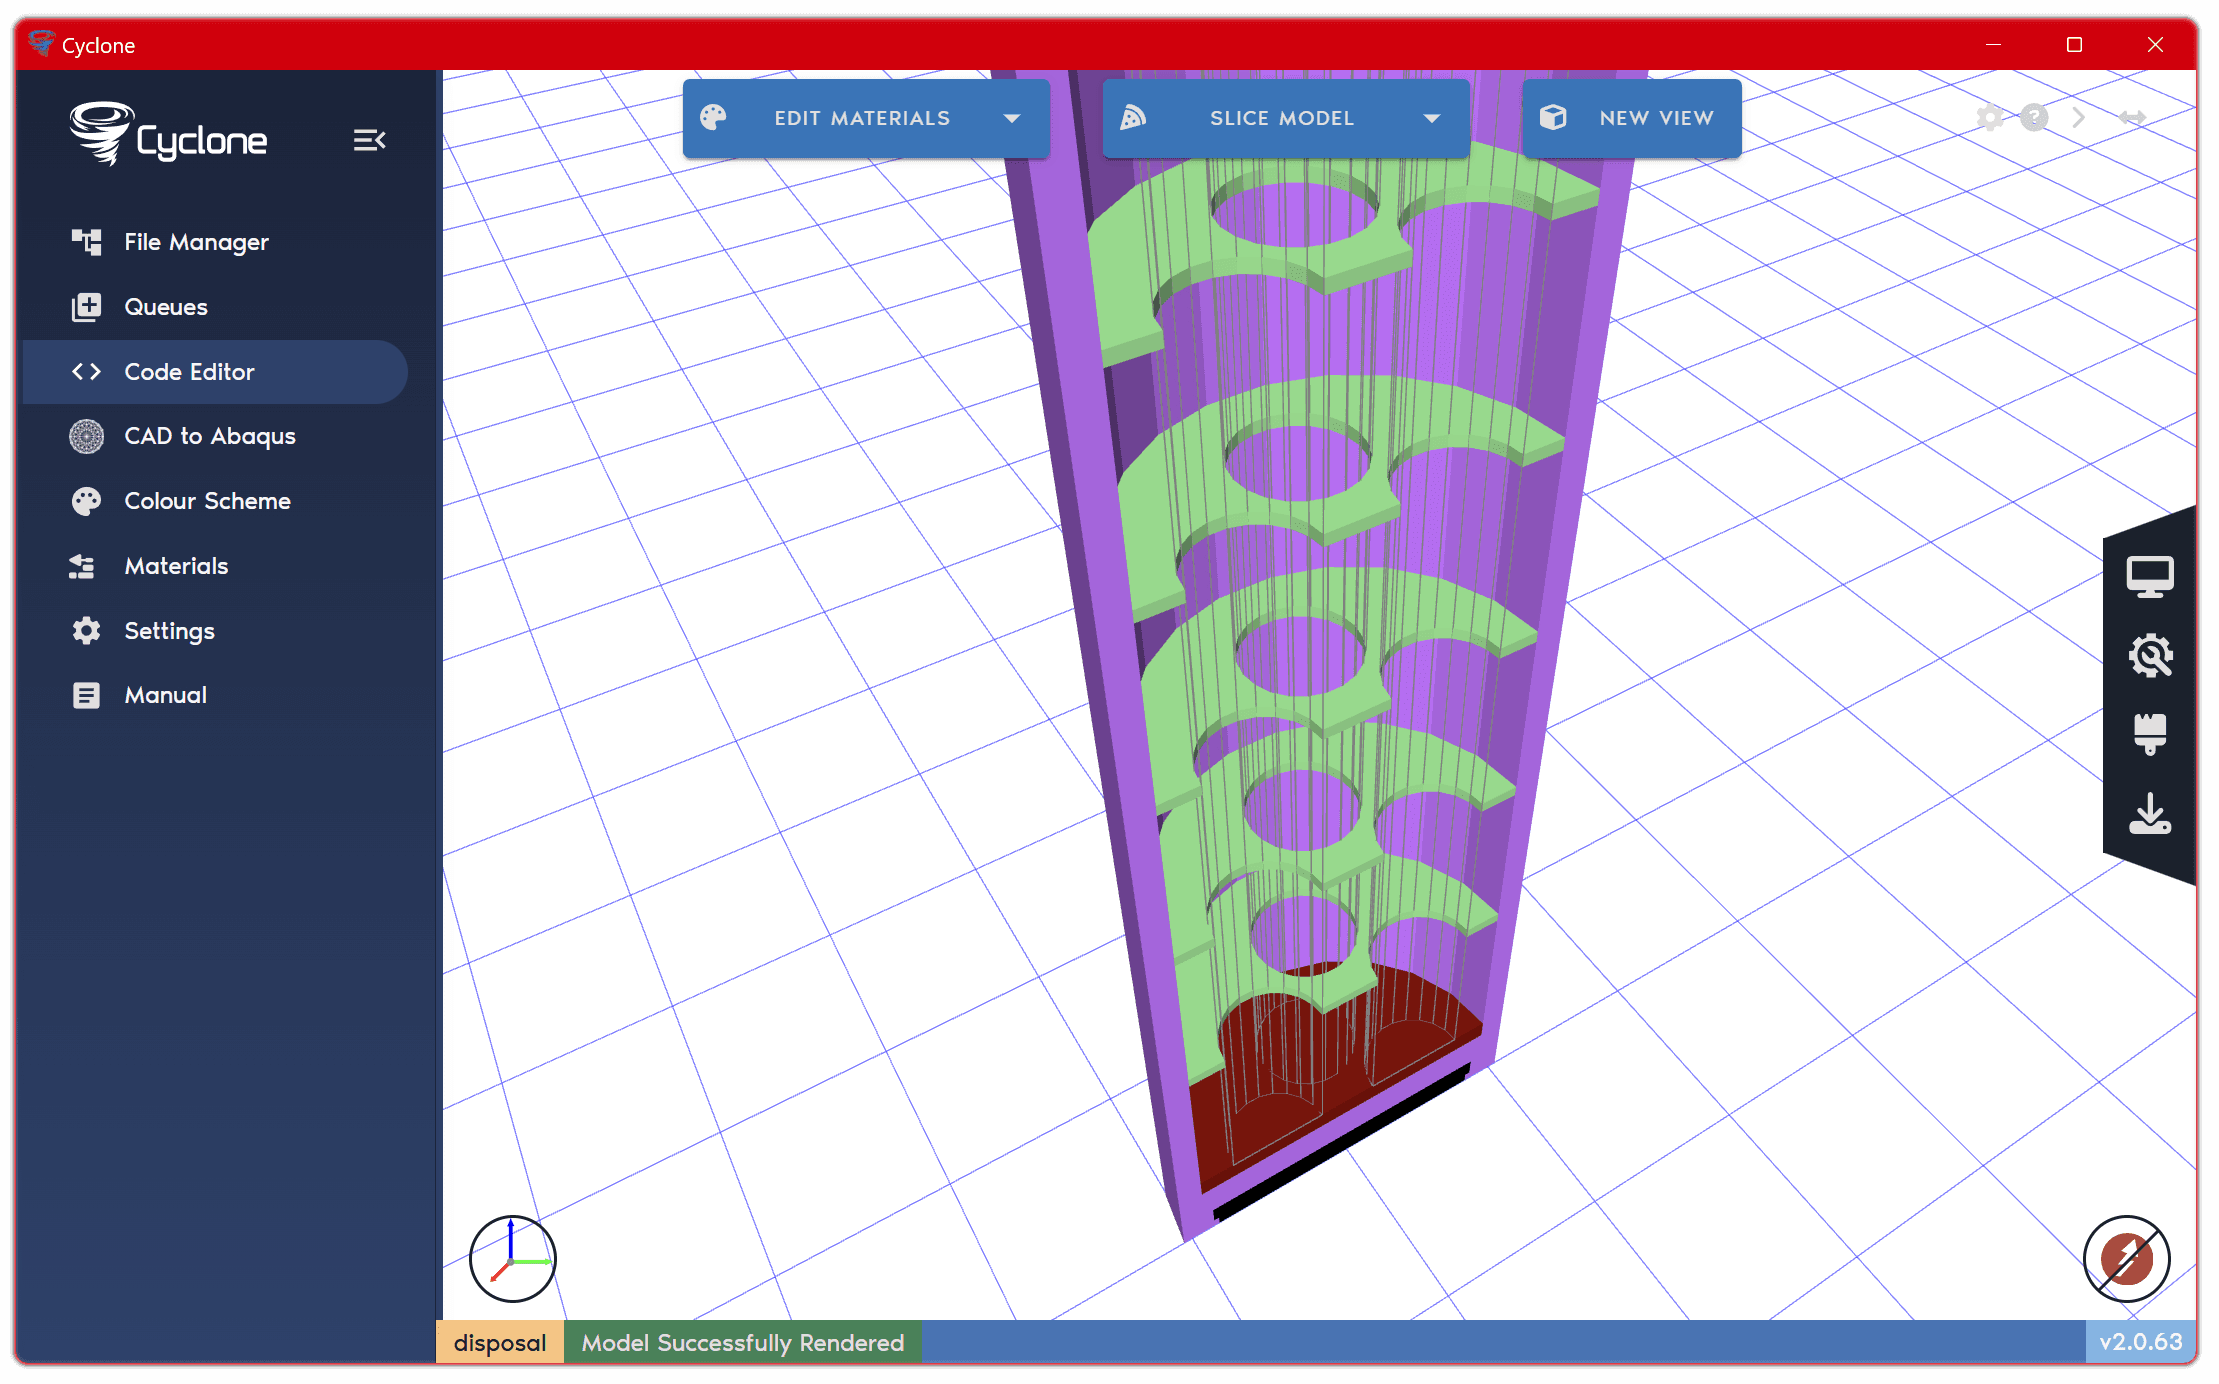Image resolution: width=2219 pixels, height=1384 pixels.
Task: Click the faded gear icon at top right
Action: 1990,118
